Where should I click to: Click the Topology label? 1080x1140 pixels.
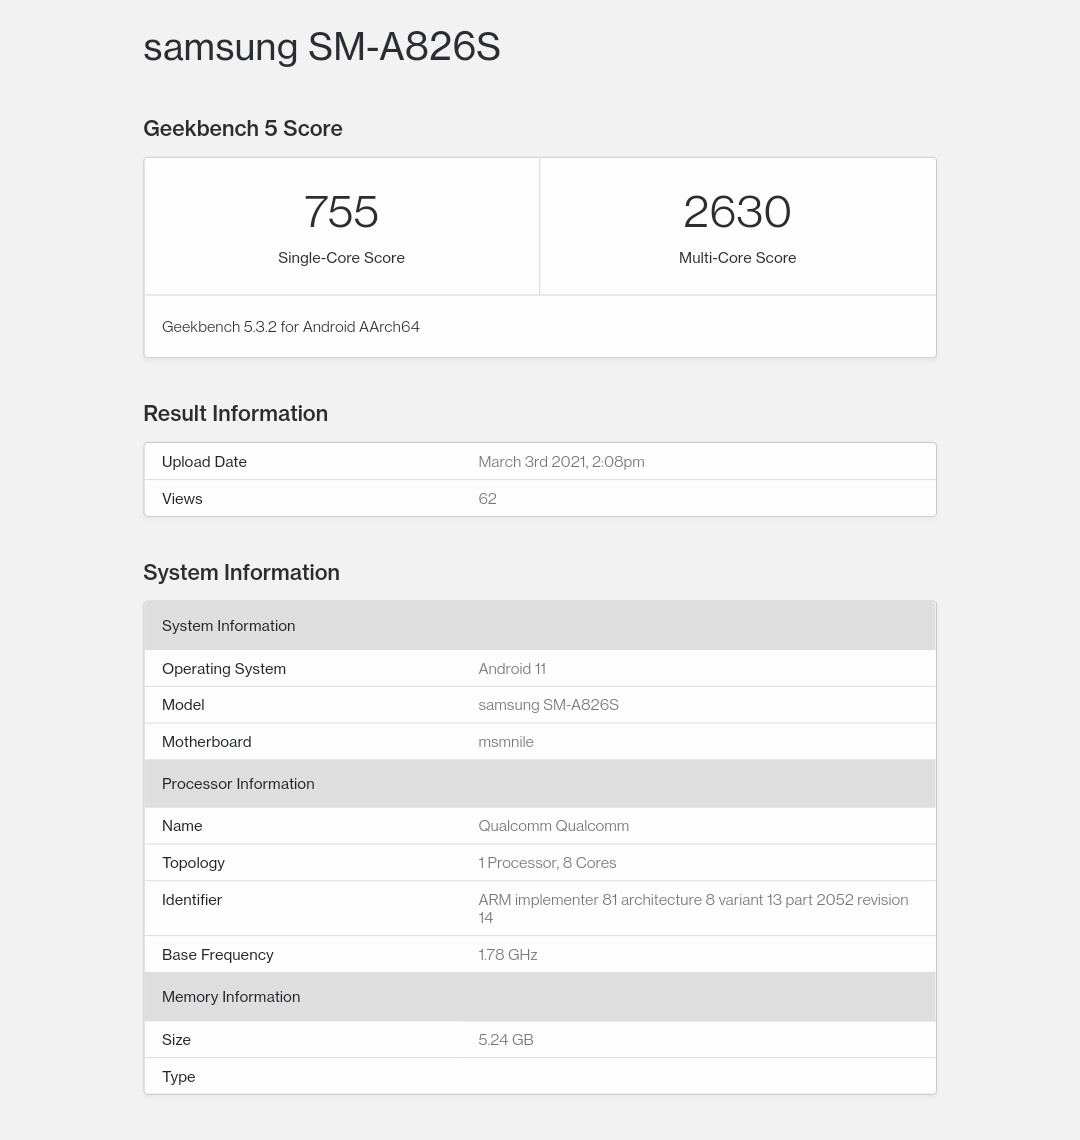click(193, 863)
